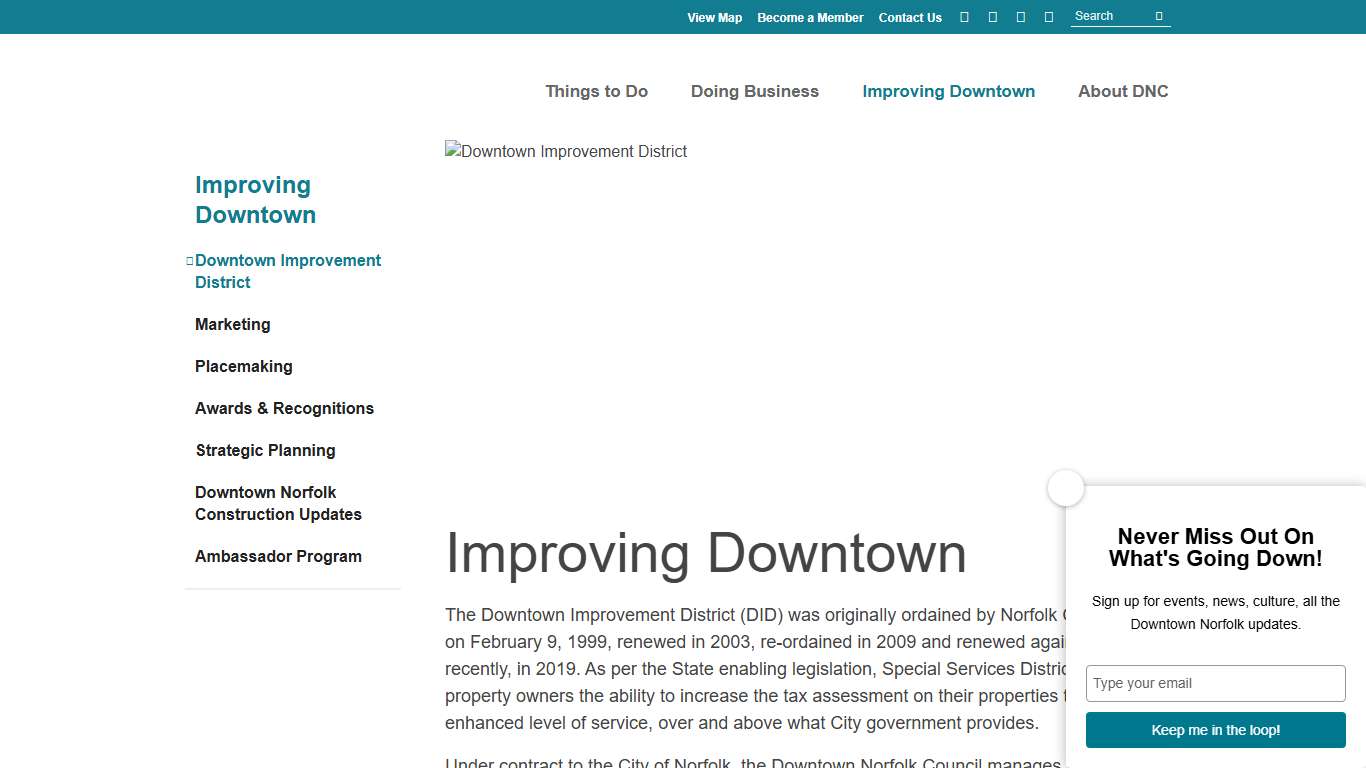Viewport: 1366px width, 768px height.
Task: Click the fourth social media icon
Action: coord(1049,16)
